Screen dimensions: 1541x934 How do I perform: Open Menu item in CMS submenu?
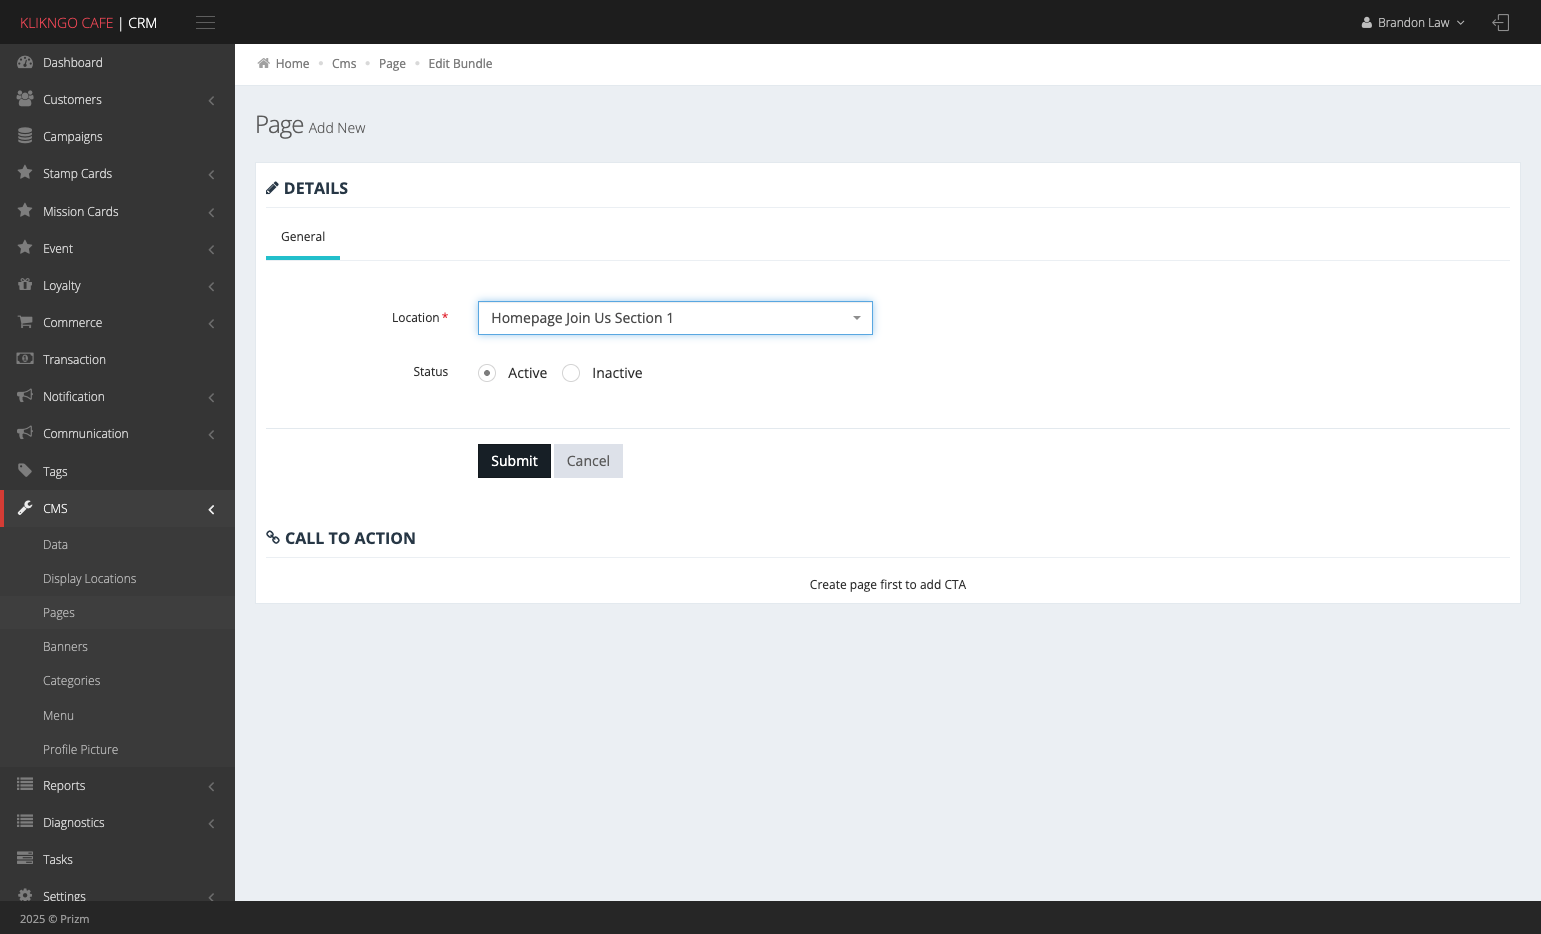(x=58, y=715)
